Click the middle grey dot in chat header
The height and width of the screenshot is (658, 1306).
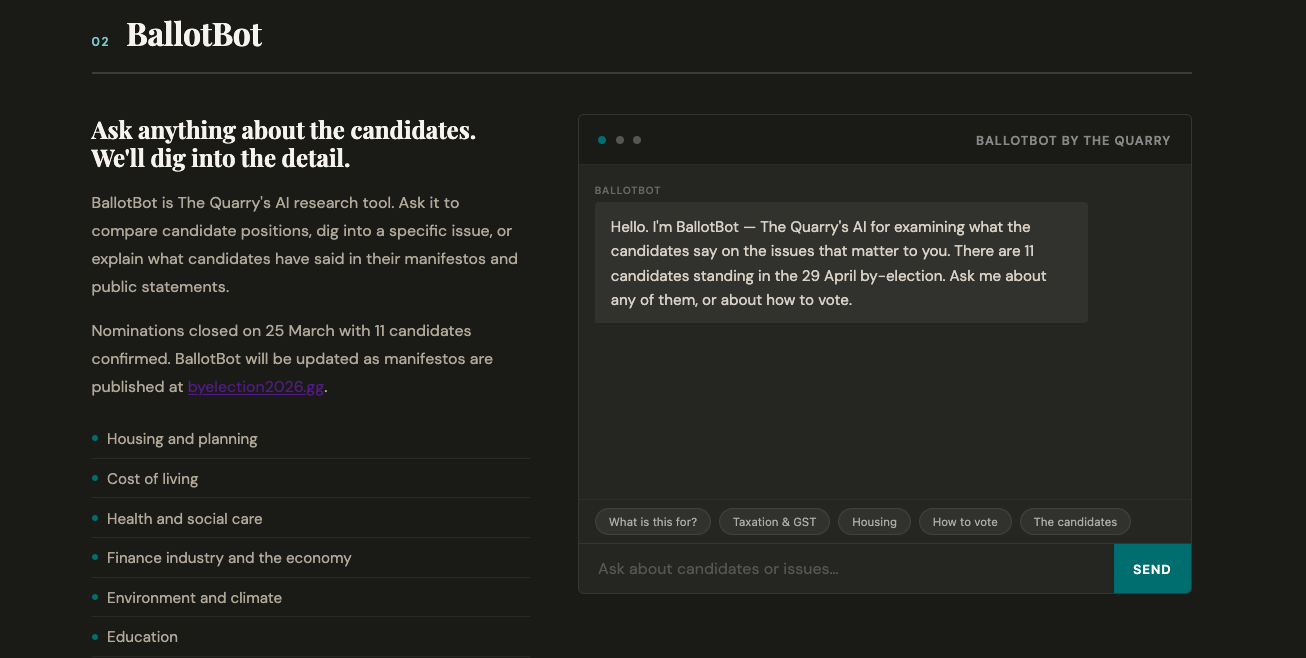(x=620, y=140)
